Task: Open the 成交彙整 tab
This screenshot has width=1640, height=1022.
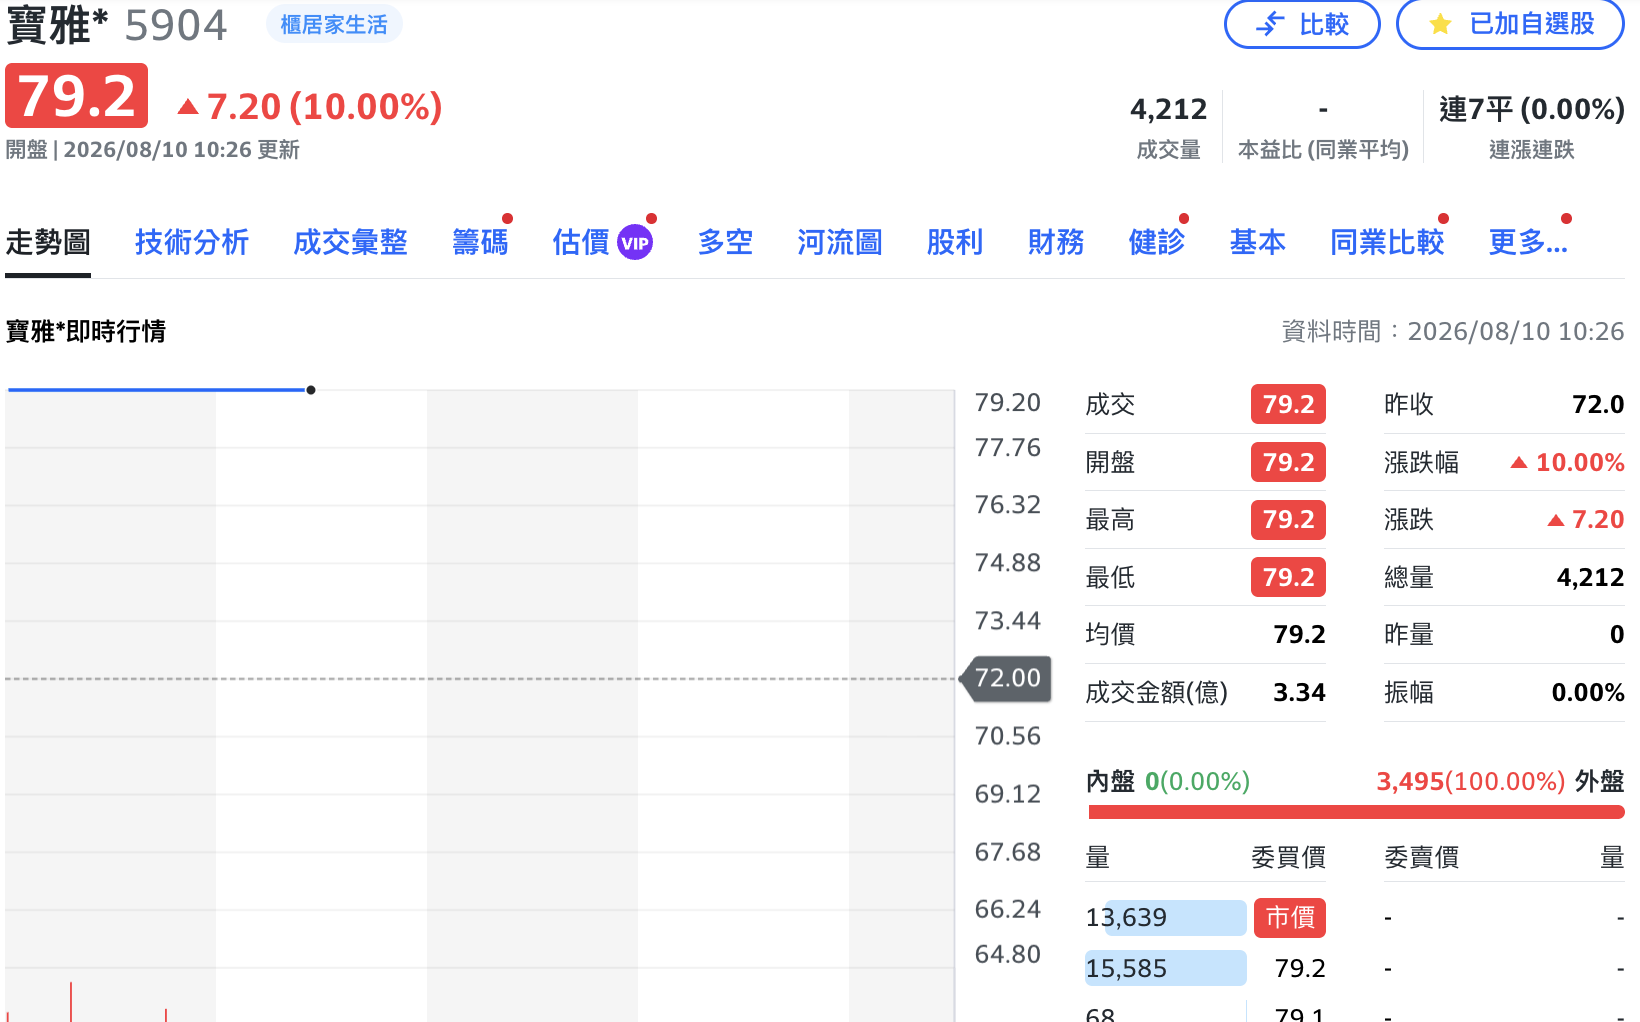Action: point(350,242)
